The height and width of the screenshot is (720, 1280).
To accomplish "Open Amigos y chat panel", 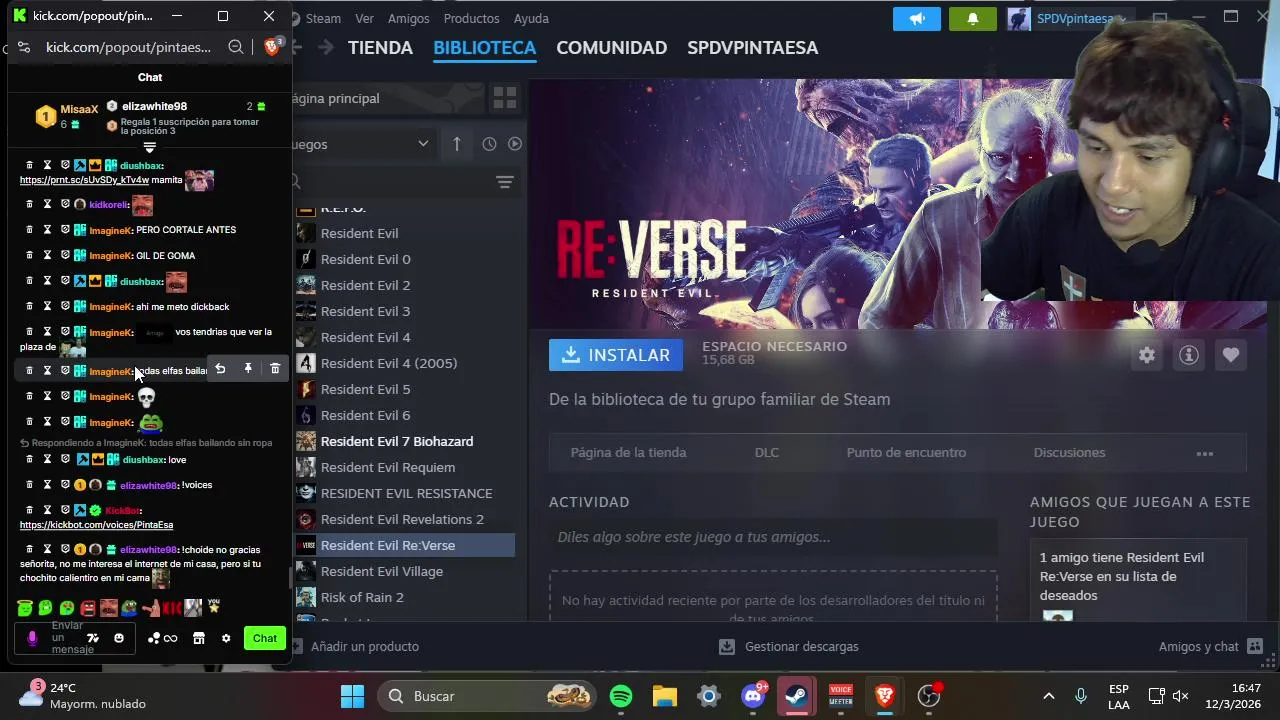I will 1210,646.
